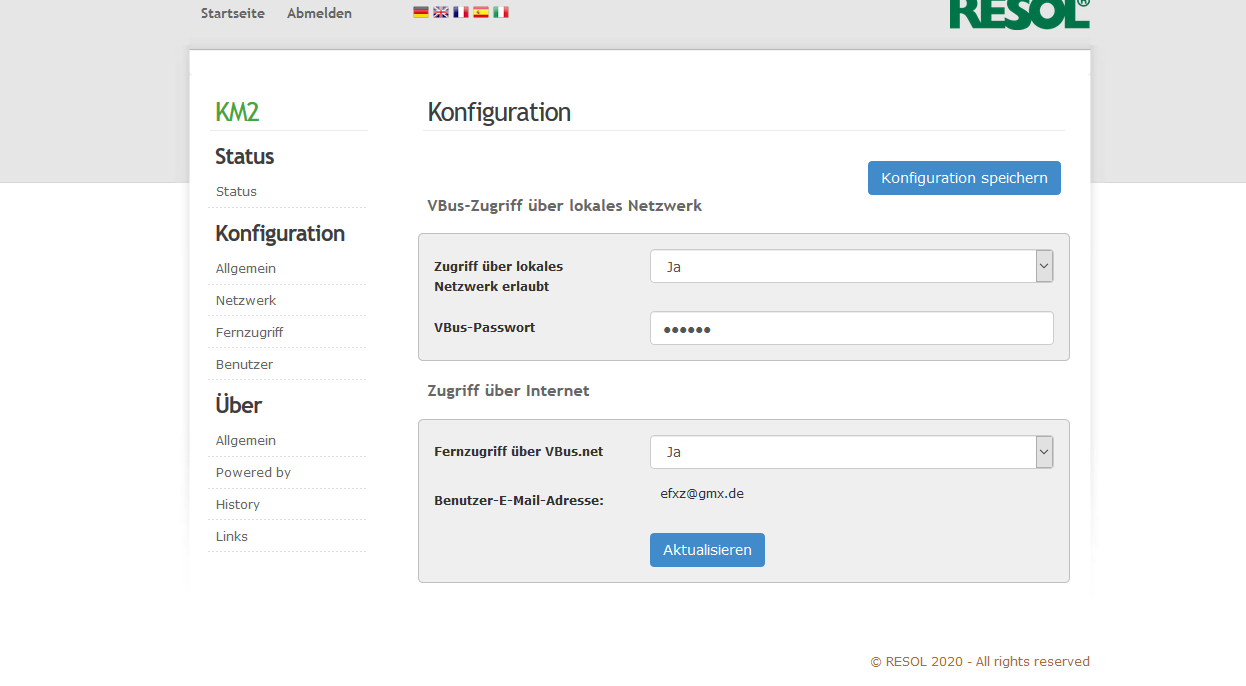This screenshot has width=1246, height=686.
Task: Open Fernzugriff über VBus.net dropdown
Action: pyautogui.click(x=852, y=452)
